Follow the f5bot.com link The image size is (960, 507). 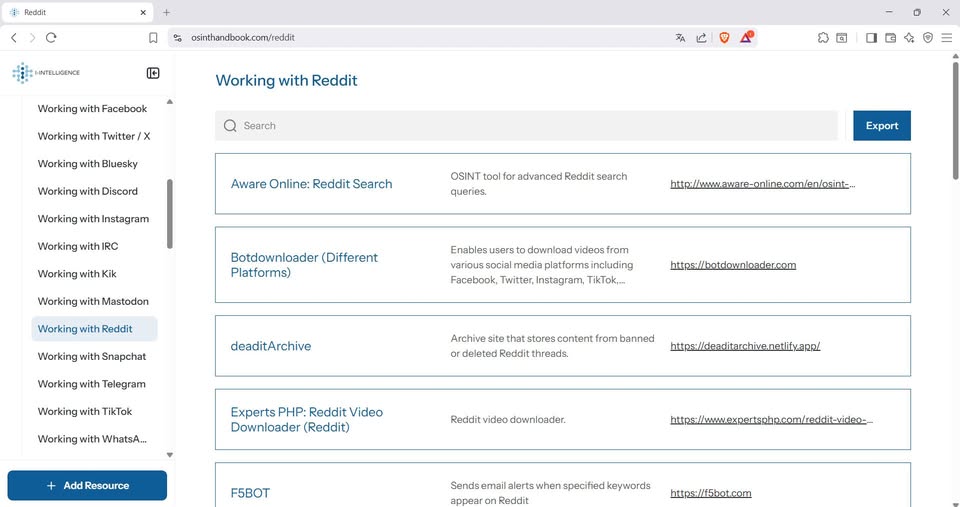click(x=710, y=493)
